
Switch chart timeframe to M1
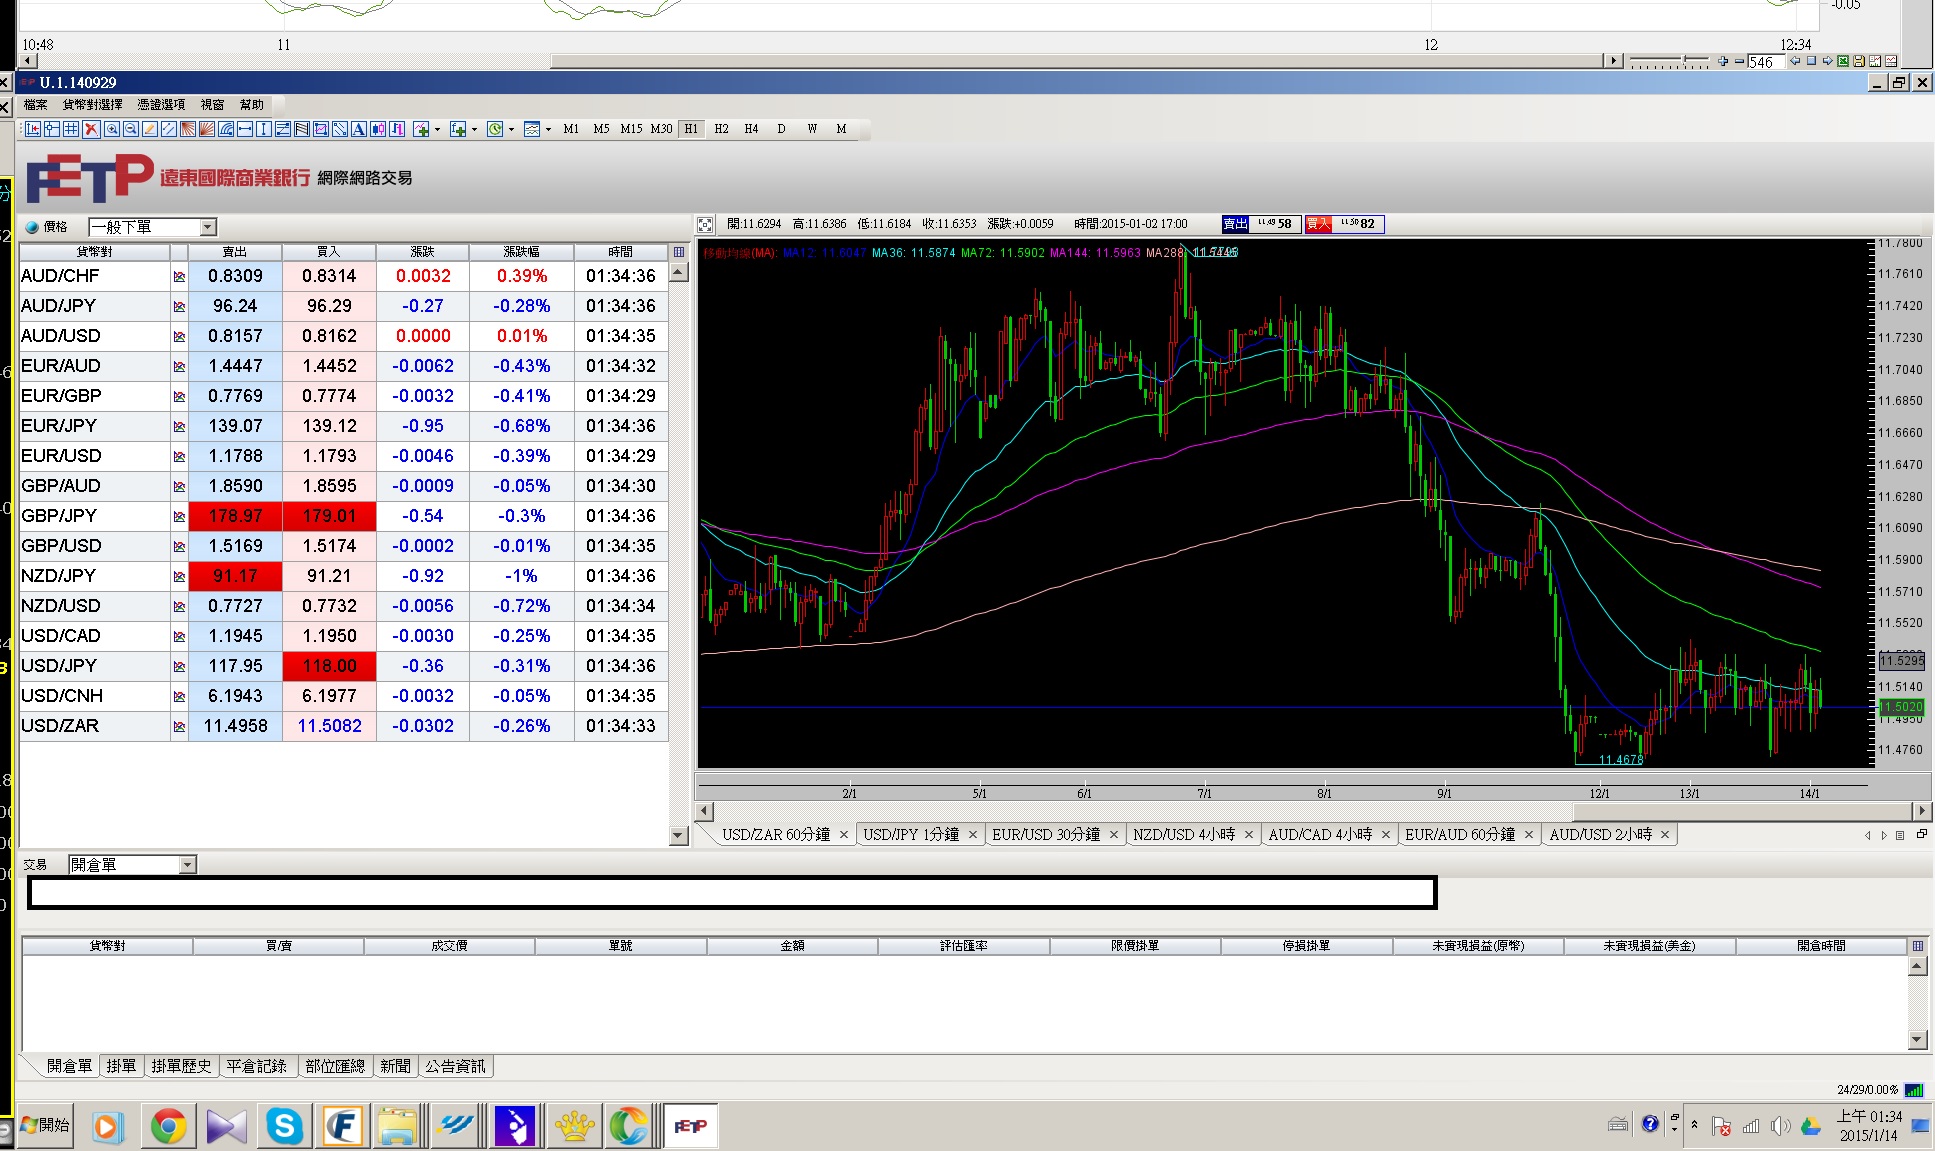(571, 129)
